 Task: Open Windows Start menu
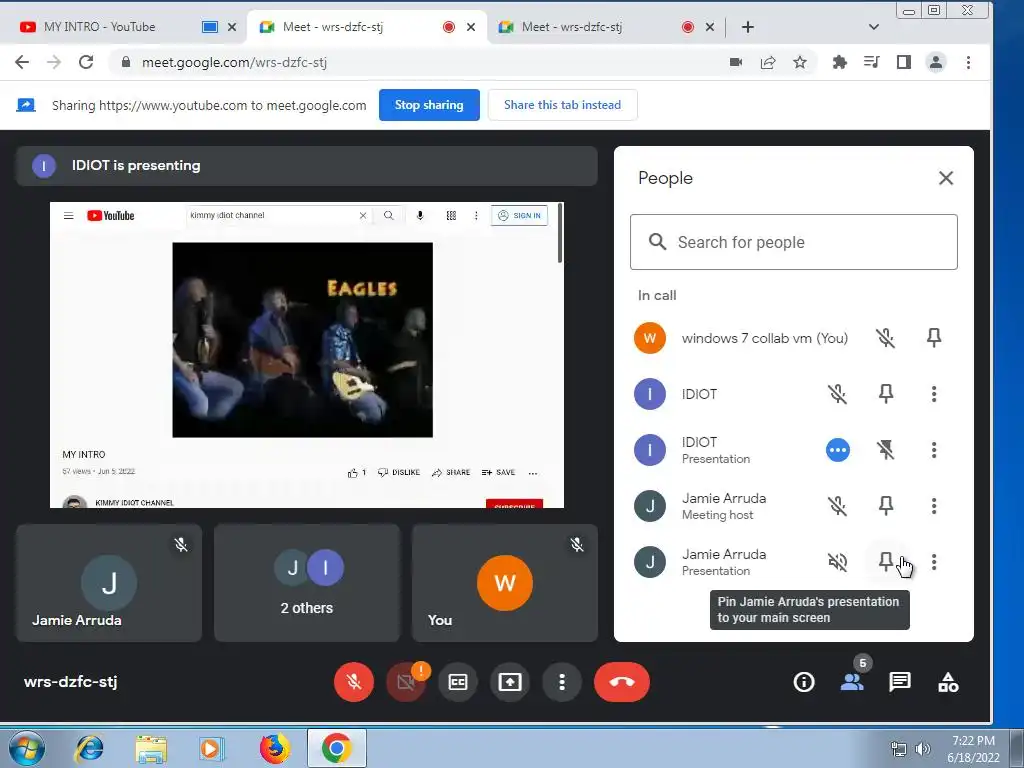(27, 748)
